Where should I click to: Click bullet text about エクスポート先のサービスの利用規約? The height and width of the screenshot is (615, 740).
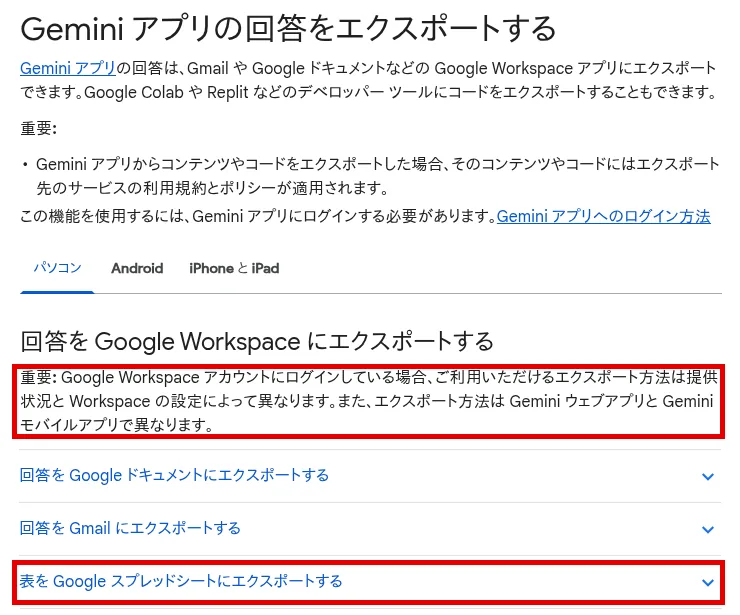378,176
